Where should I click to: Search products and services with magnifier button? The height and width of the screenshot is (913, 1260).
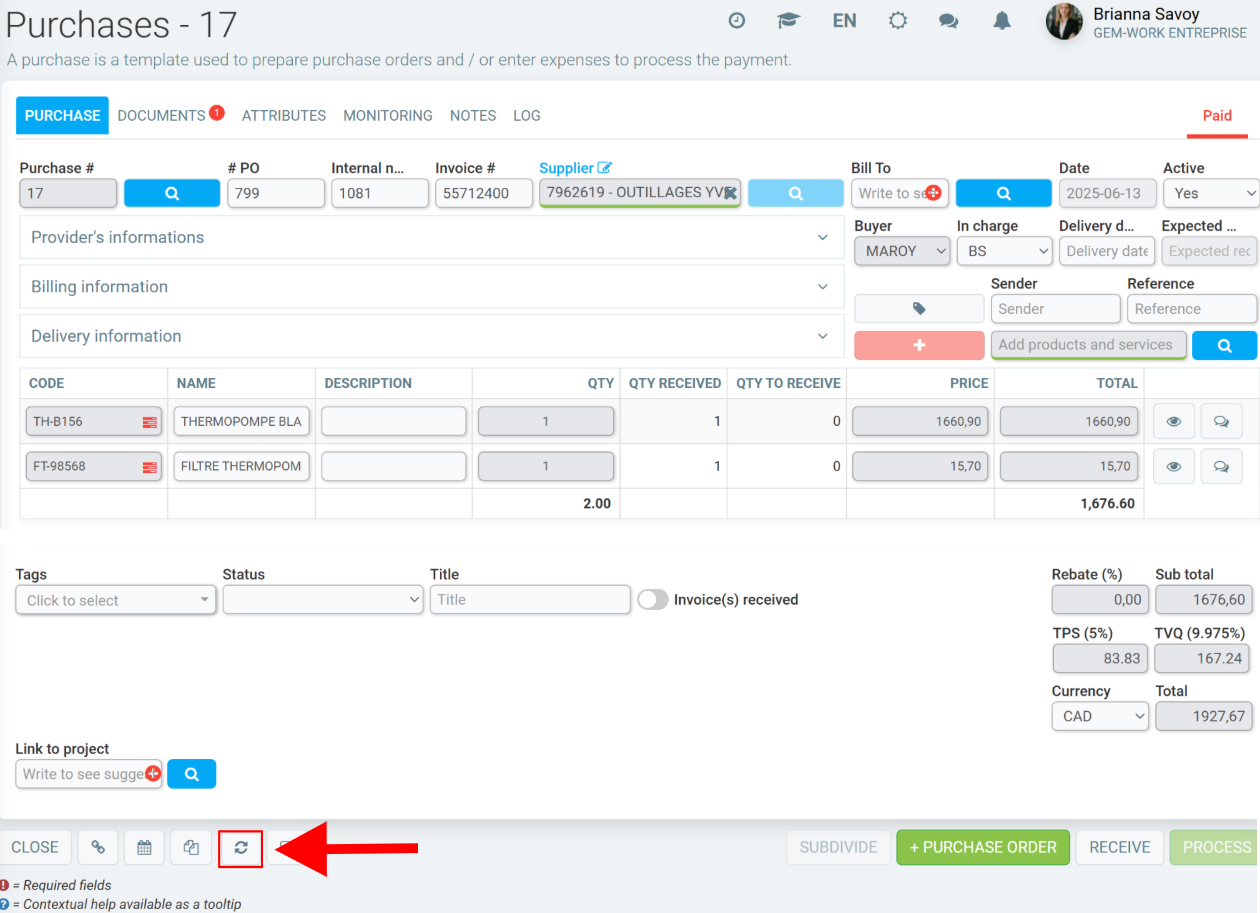(1224, 345)
